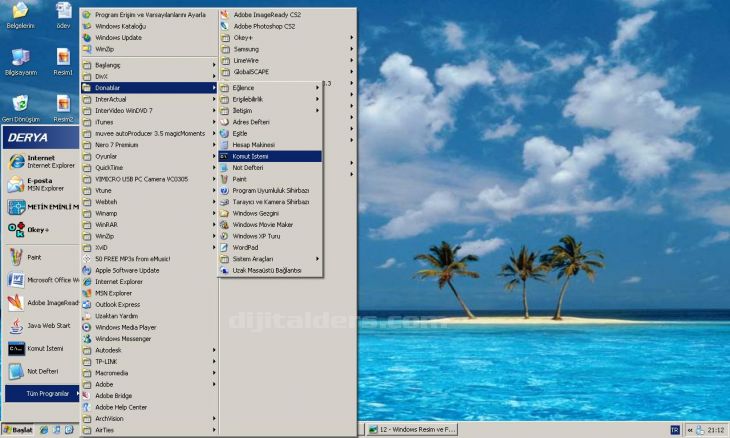Image resolution: width=730 pixels, height=438 pixels.
Task: Click the Uzak Masaüstü Bağlantısı icon
Action: coord(224,270)
